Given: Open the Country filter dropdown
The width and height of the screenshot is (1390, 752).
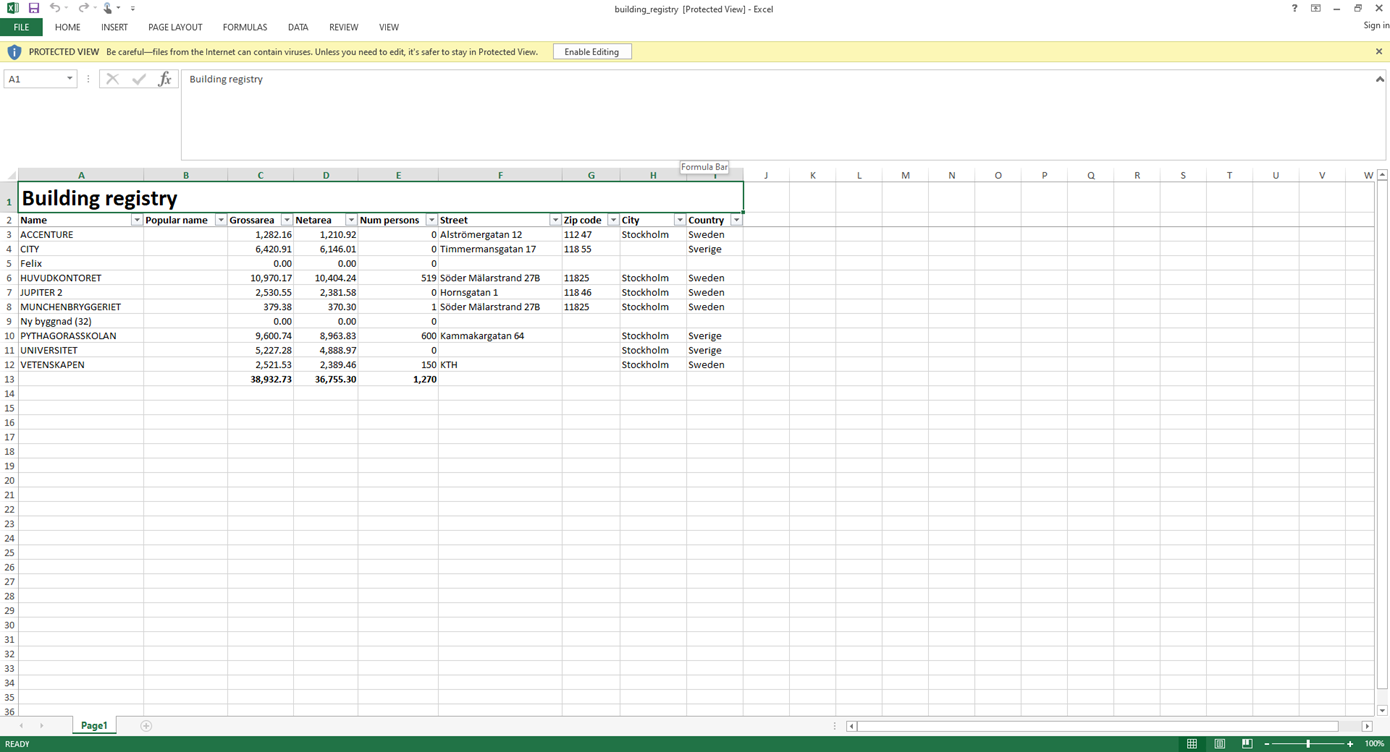Looking at the screenshot, I should click(737, 220).
